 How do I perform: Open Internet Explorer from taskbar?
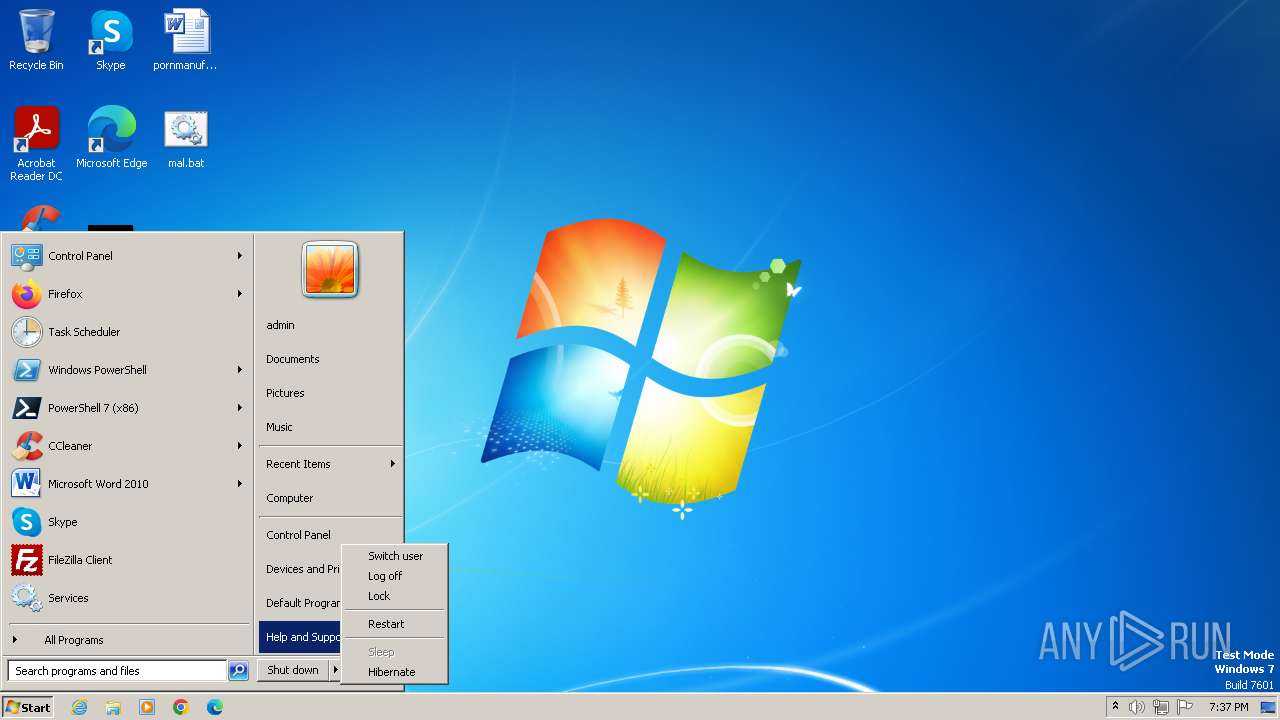(79, 707)
